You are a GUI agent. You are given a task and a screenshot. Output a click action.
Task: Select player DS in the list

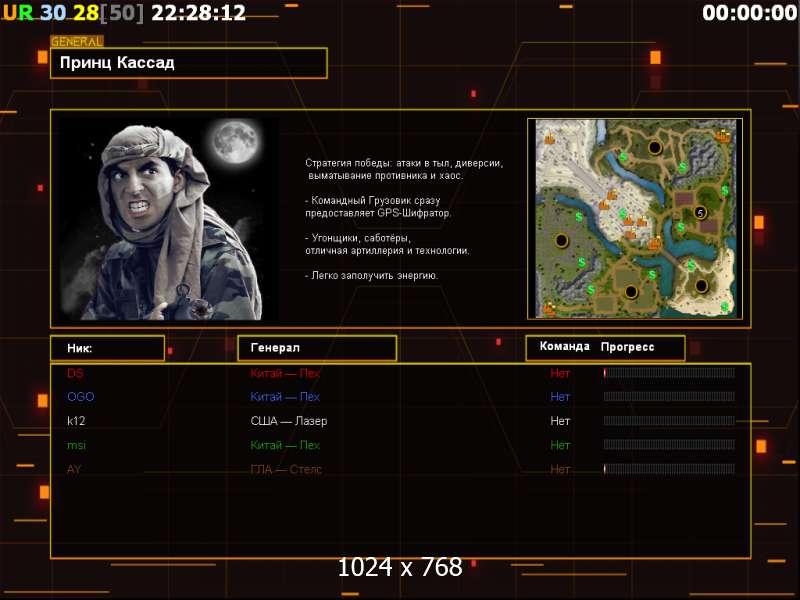[x=75, y=373]
